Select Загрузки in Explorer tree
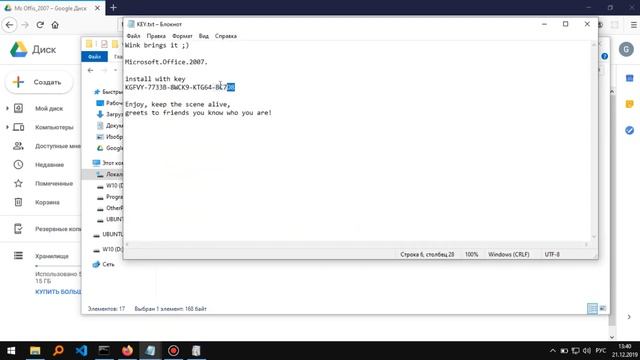The image size is (640, 360). (110, 114)
